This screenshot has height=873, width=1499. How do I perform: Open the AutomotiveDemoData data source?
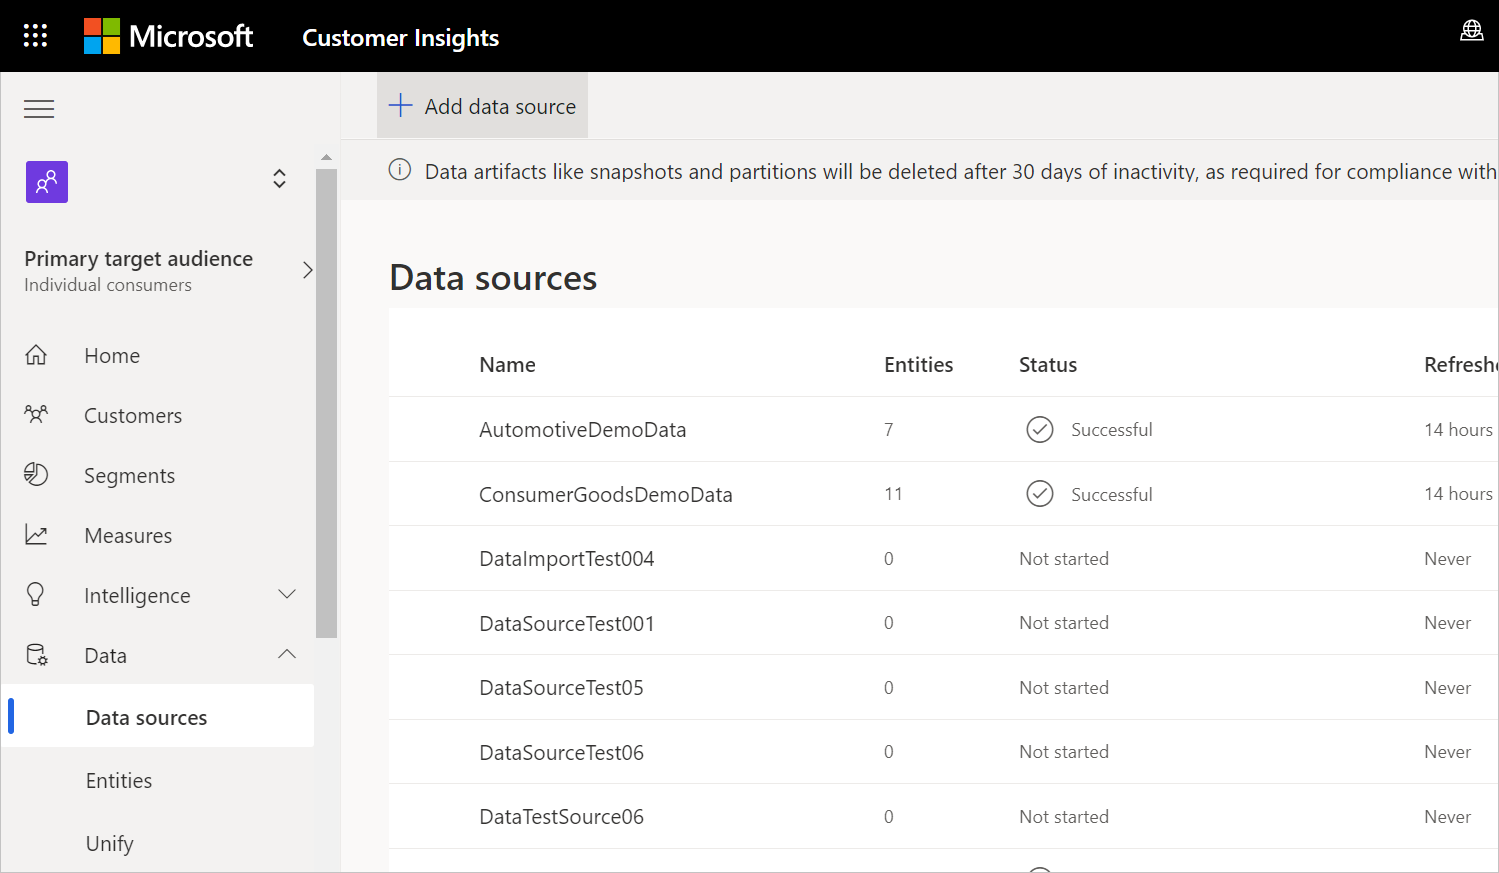click(583, 430)
